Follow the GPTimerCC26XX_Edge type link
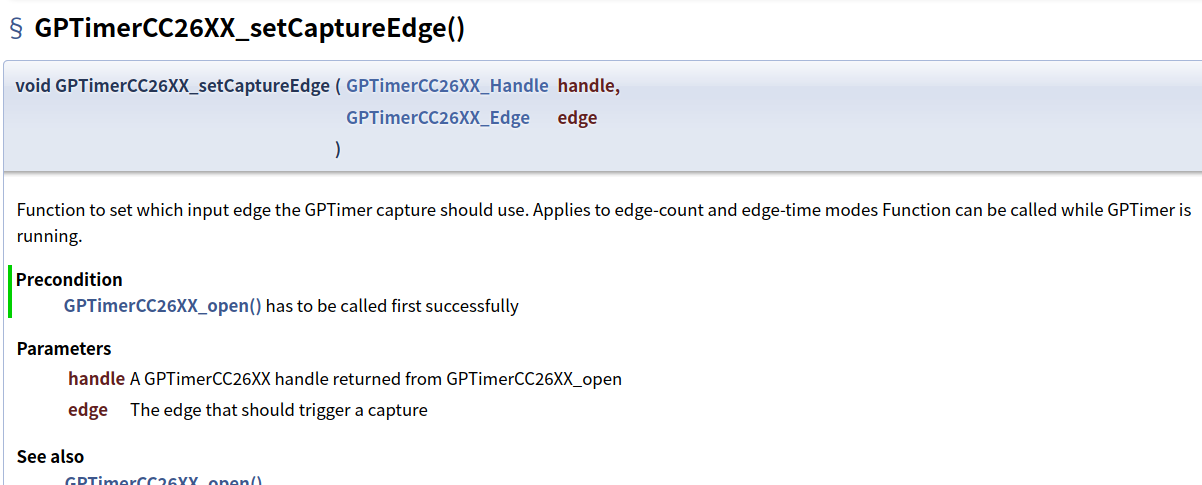Viewport: 1202px width, 485px height. [x=438, y=118]
